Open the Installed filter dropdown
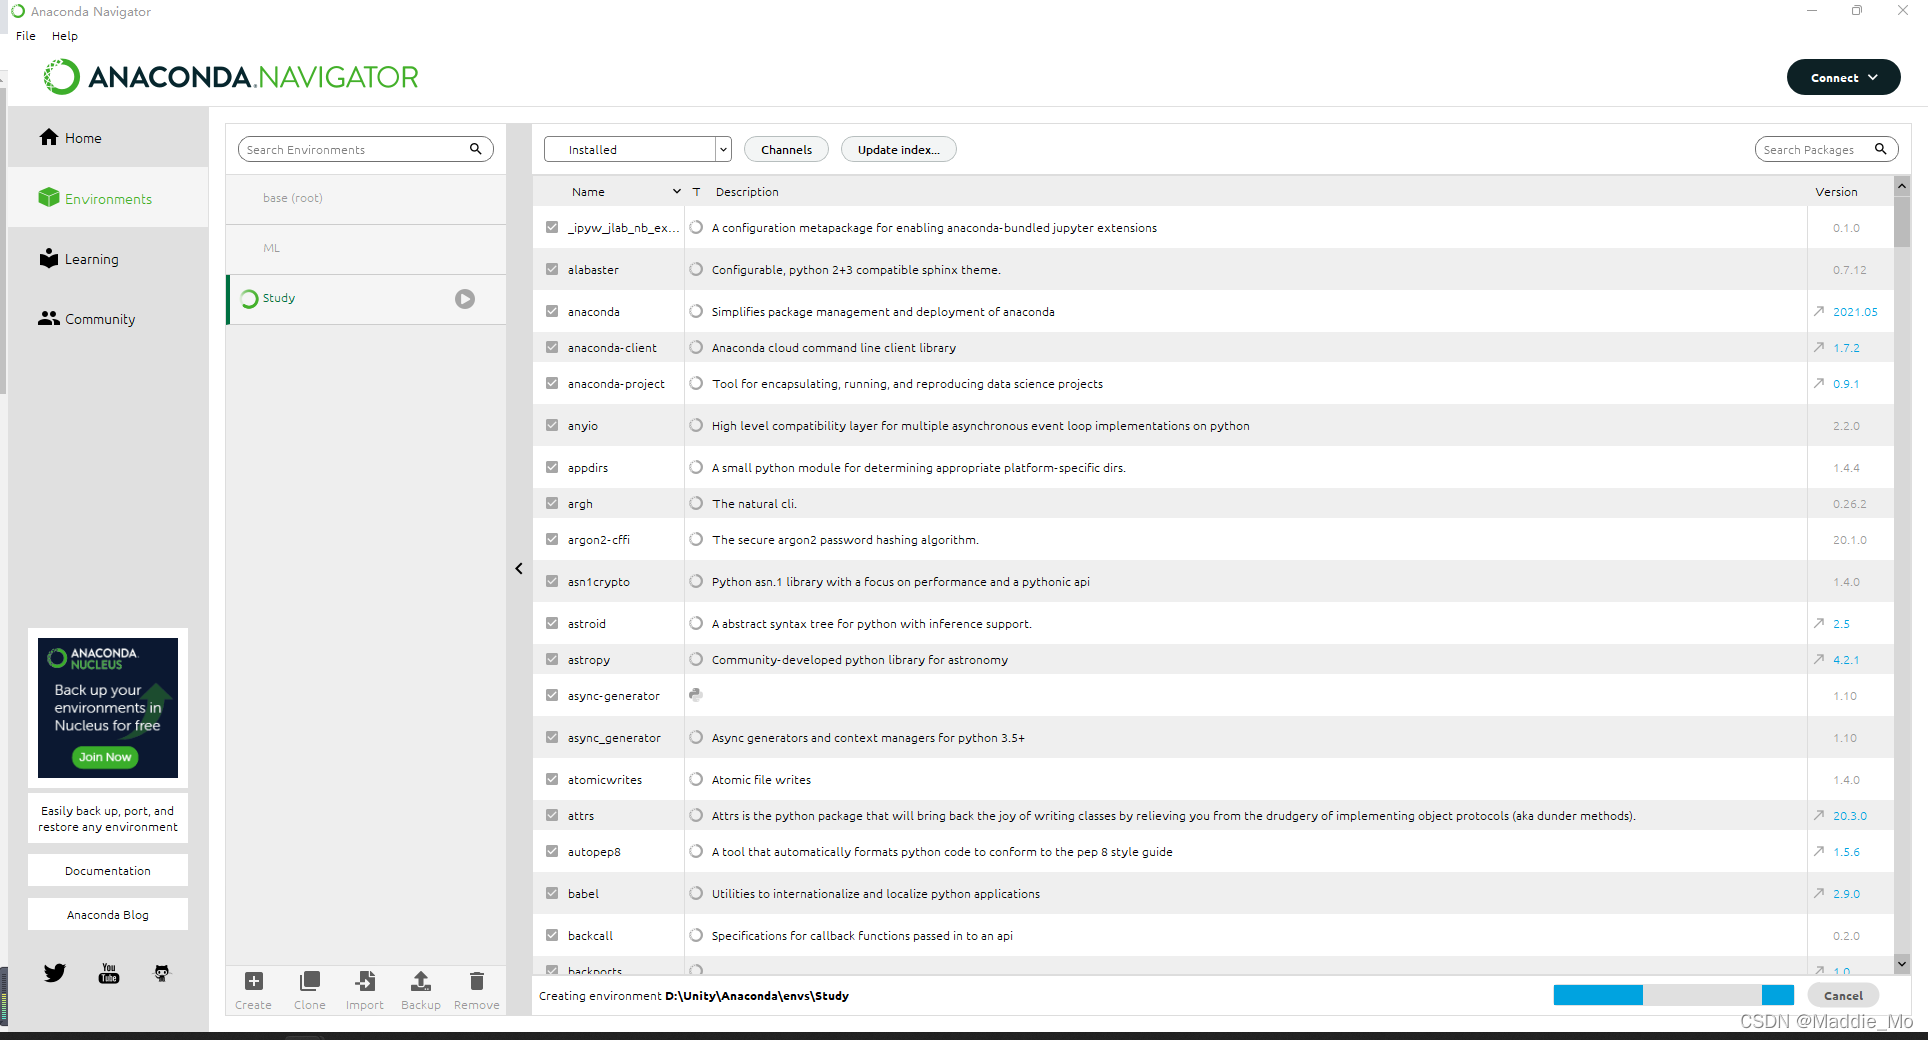Image resolution: width=1928 pixels, height=1040 pixels. 638,149
